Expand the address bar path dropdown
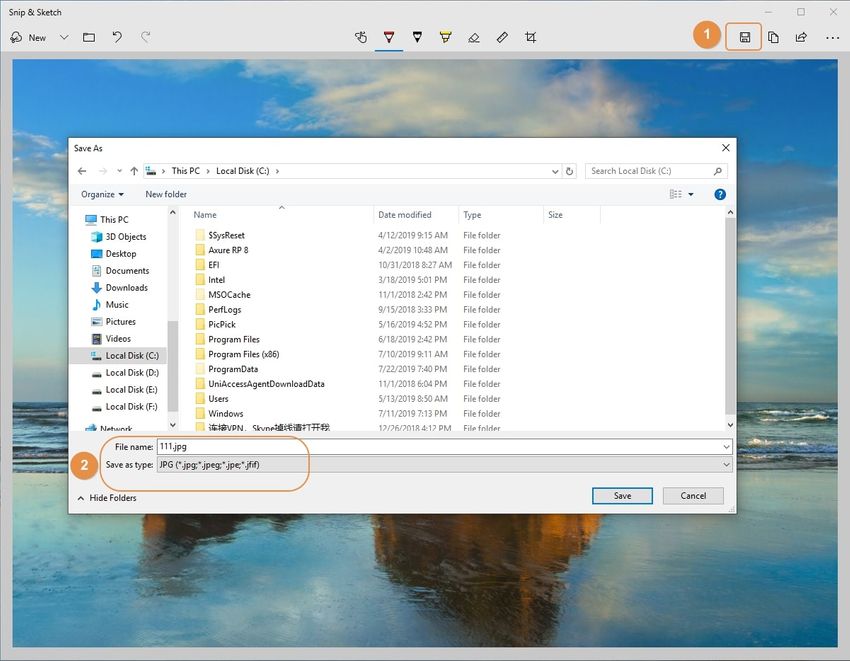Screen dimensions: 850x661 [555, 171]
